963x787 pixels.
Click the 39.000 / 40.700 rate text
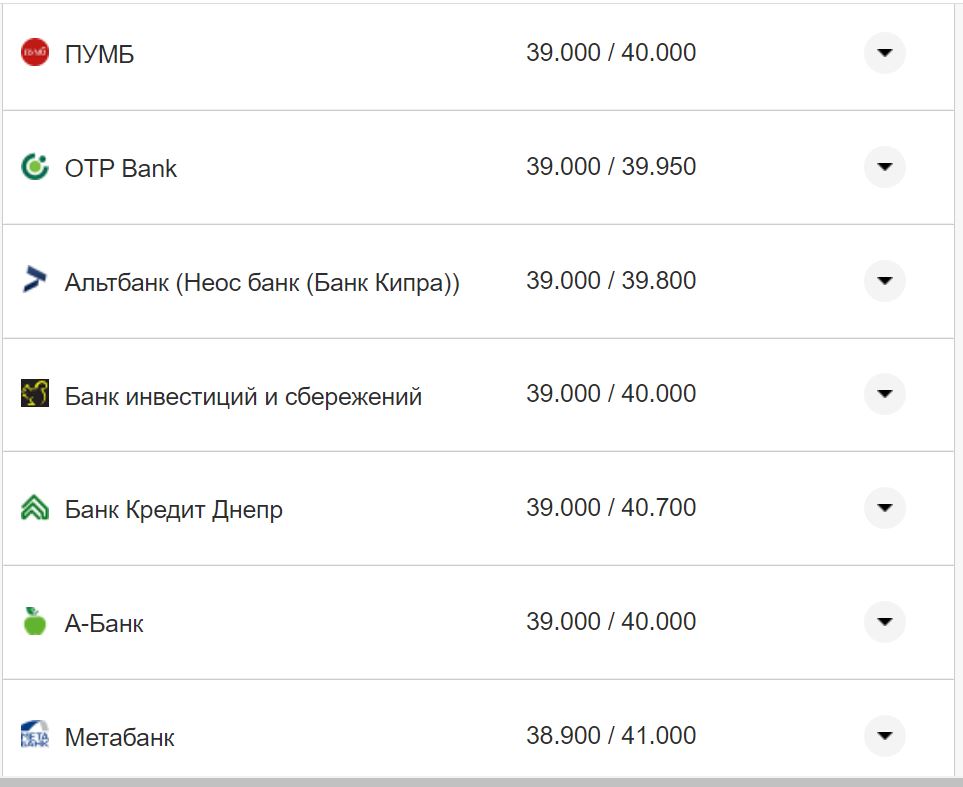coord(612,507)
